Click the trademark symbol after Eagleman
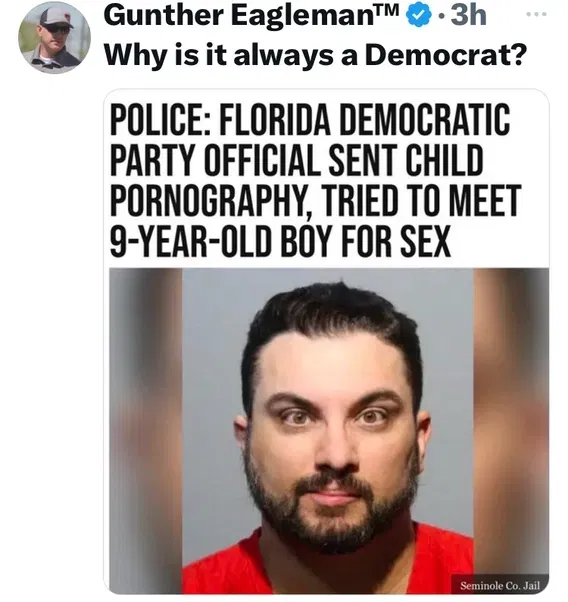The image size is (568, 602). pyautogui.click(x=392, y=10)
